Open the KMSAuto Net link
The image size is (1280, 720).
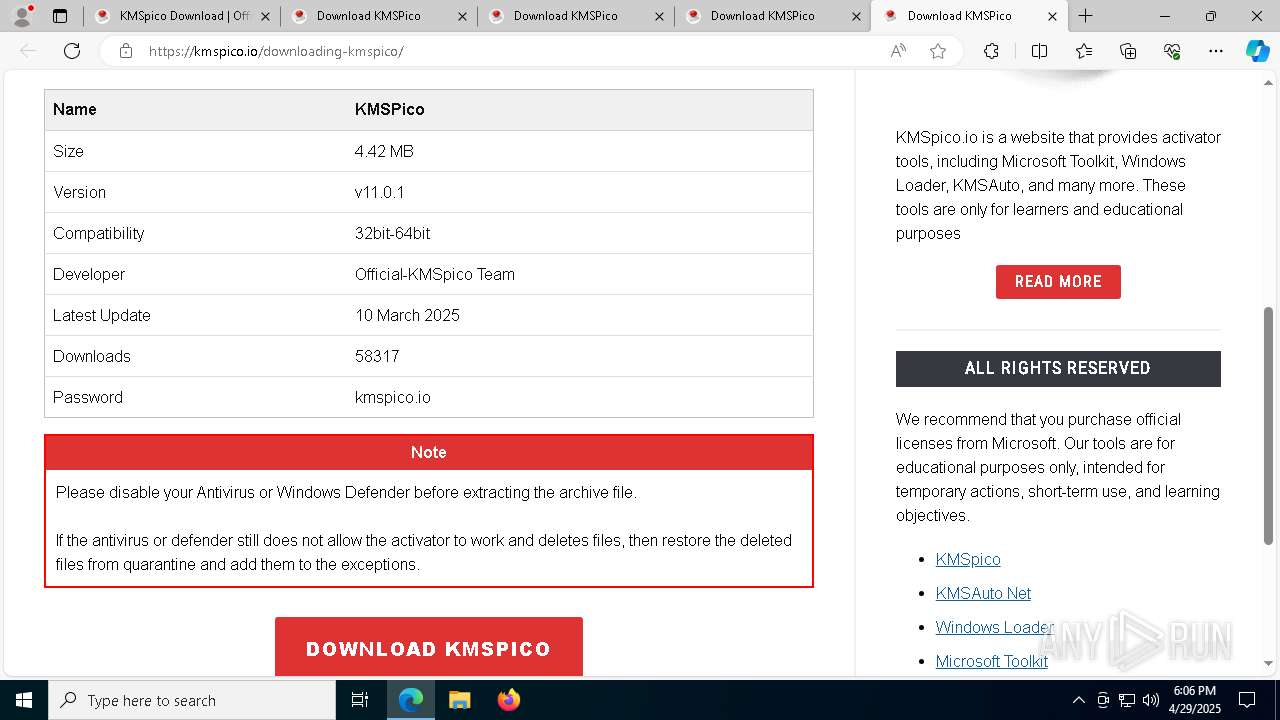(983, 593)
